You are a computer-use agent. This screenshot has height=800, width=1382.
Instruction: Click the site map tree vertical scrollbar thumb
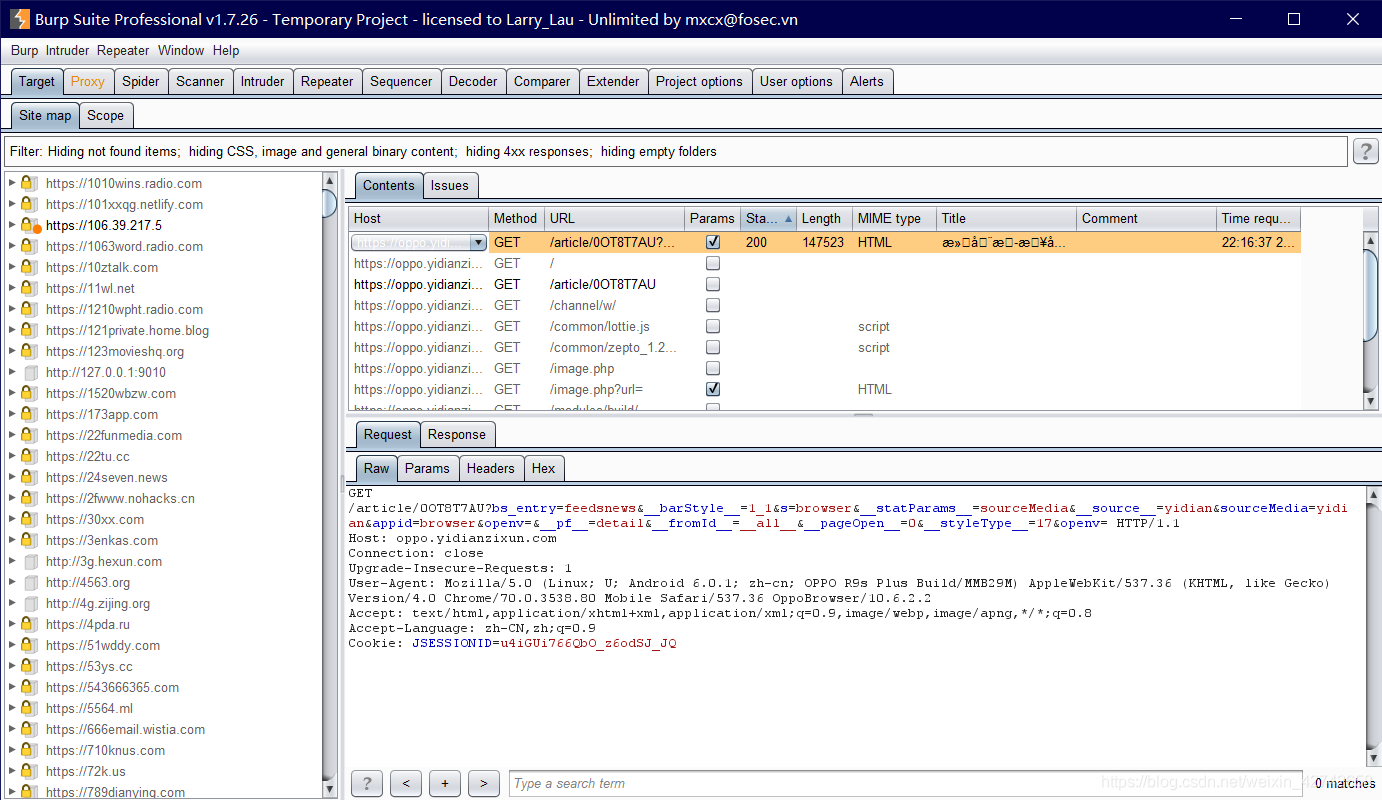tap(330, 203)
